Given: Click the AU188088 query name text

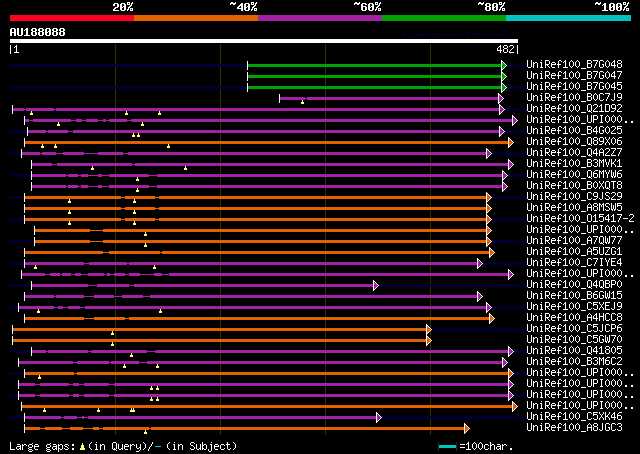Looking at the screenshot, I should pyautogui.click(x=38, y=32).
